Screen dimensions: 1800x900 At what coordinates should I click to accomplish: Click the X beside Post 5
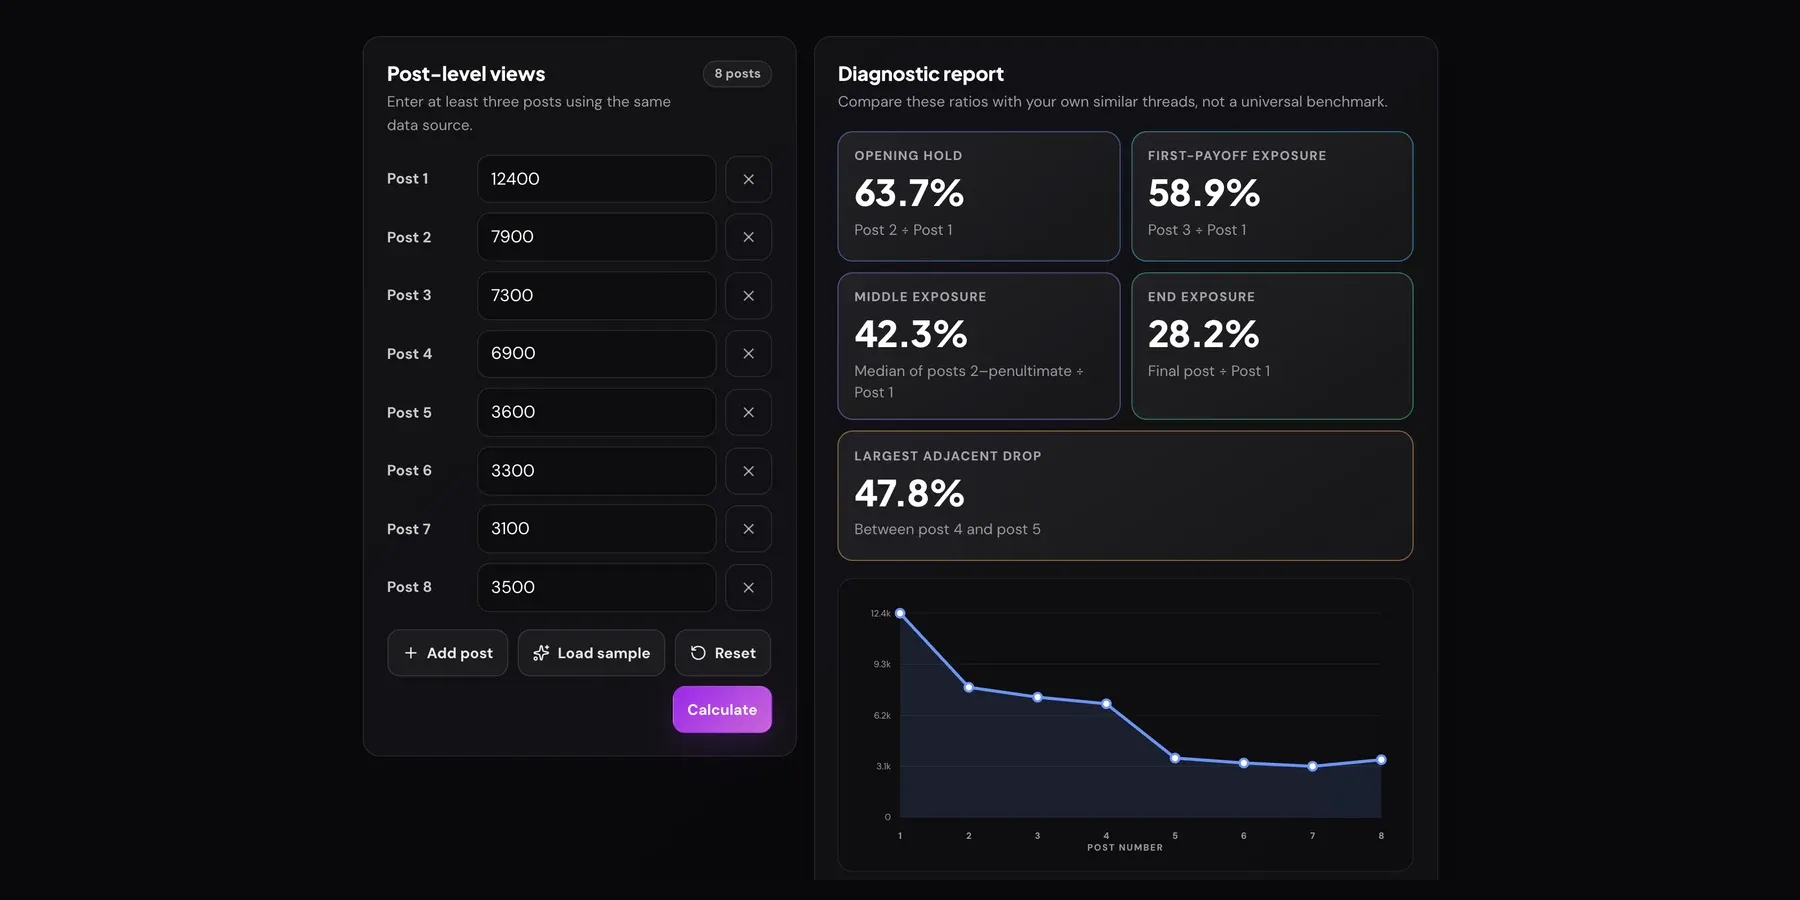(748, 412)
